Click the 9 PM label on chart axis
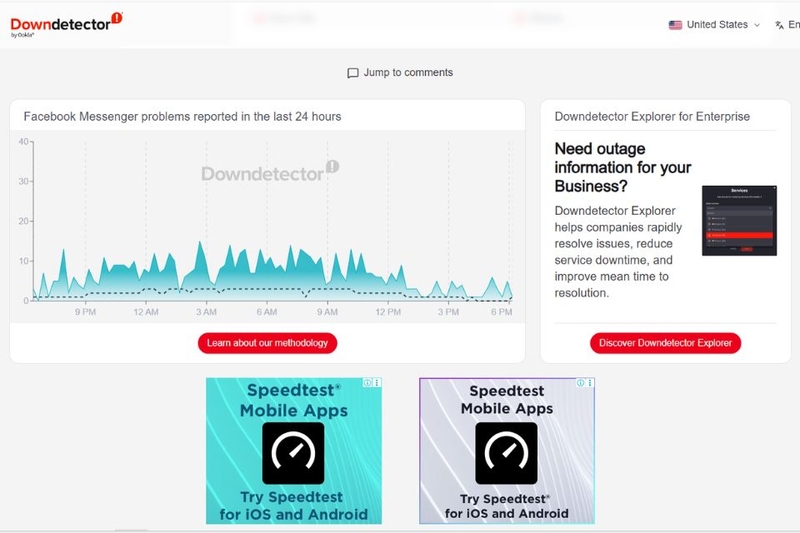This screenshot has height=533, width=800. coord(85,312)
